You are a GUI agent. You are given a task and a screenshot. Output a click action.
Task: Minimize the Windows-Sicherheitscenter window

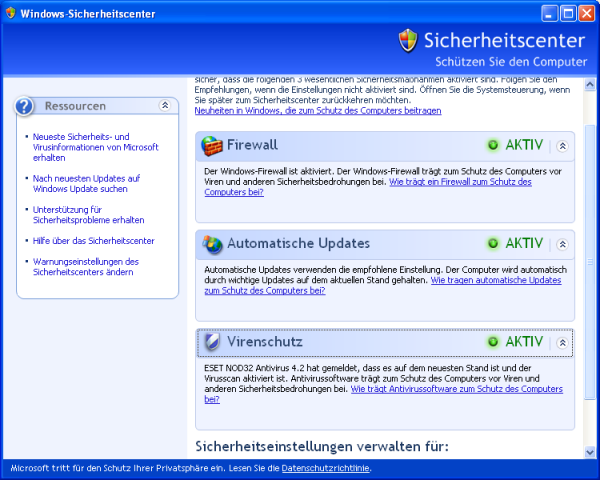click(549, 14)
